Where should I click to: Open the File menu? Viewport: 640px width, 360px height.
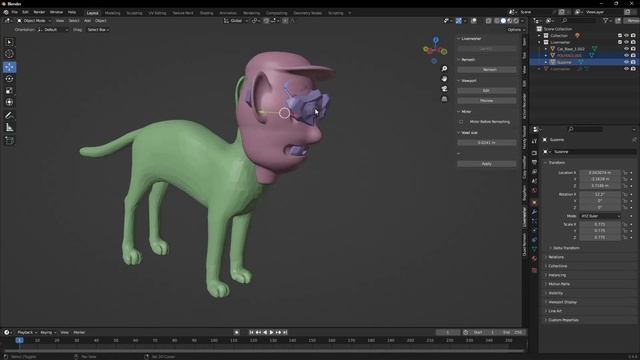click(x=15, y=13)
